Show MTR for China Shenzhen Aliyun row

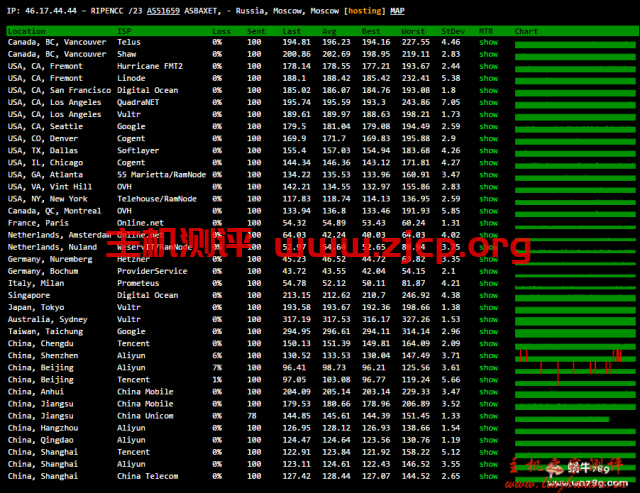tap(489, 356)
